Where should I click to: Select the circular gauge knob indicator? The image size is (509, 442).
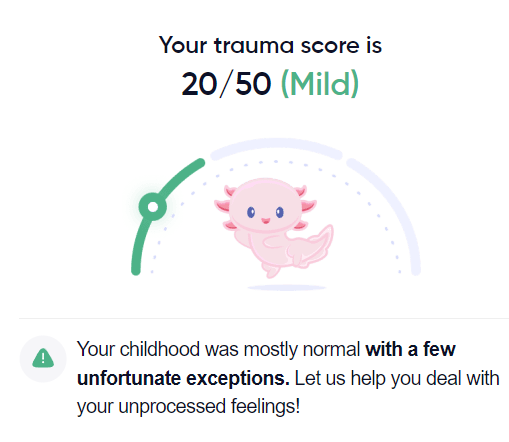coord(153,207)
